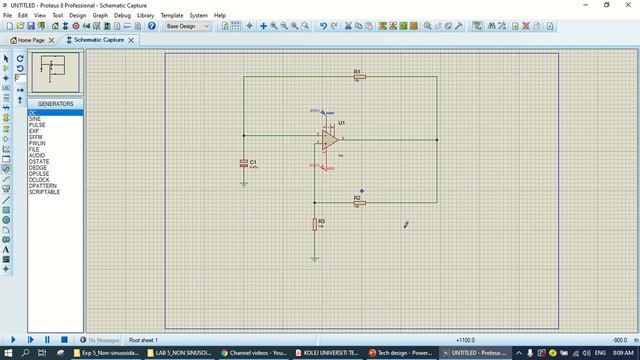The width and height of the screenshot is (640, 360).
Task: Select the 2D text 'A' tool
Action: click(x=6, y=249)
